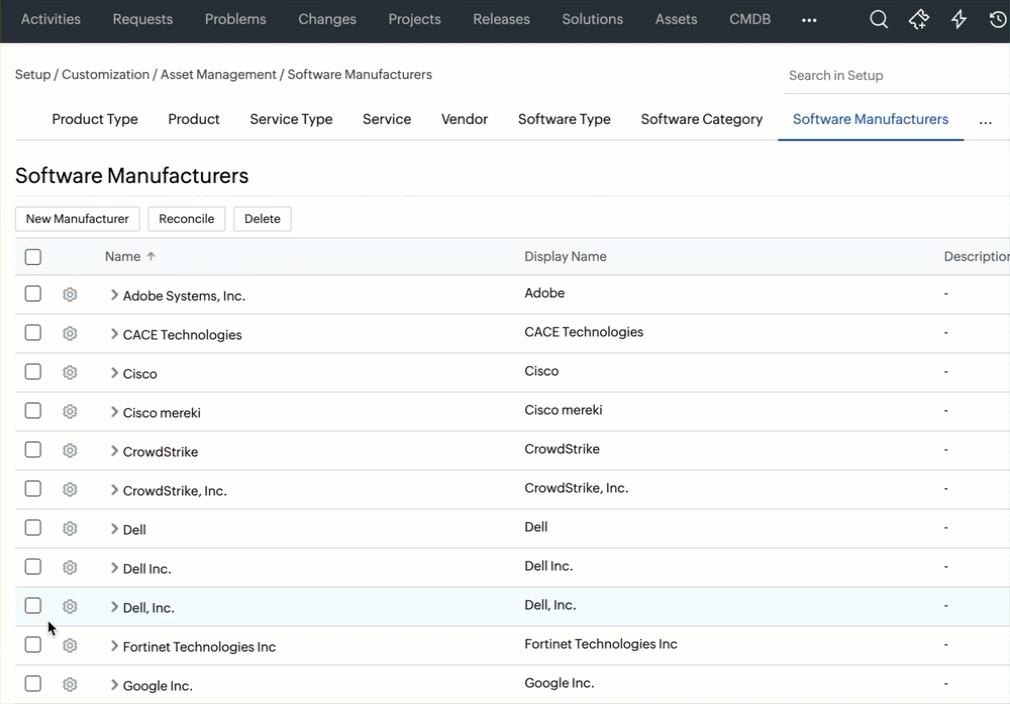Toggle the select-all header checkbox
This screenshot has width=1010, height=704.
click(x=33, y=257)
